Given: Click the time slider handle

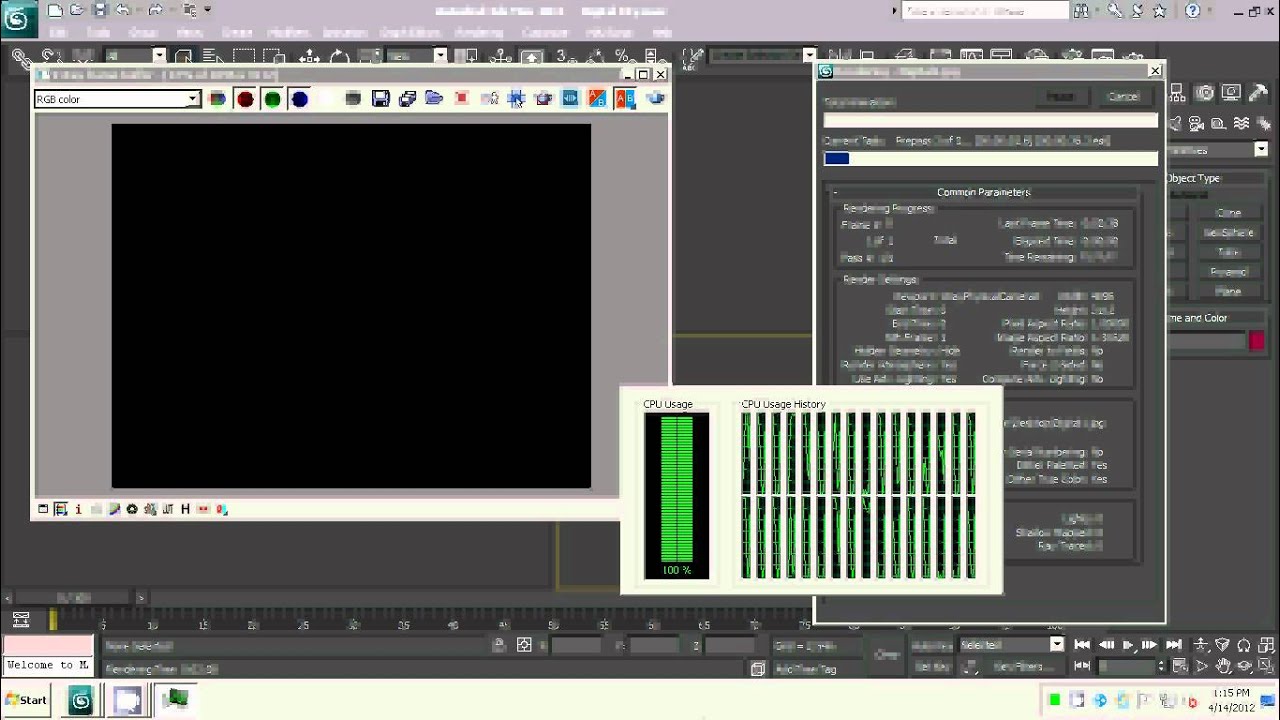Looking at the screenshot, I should [x=75, y=598].
